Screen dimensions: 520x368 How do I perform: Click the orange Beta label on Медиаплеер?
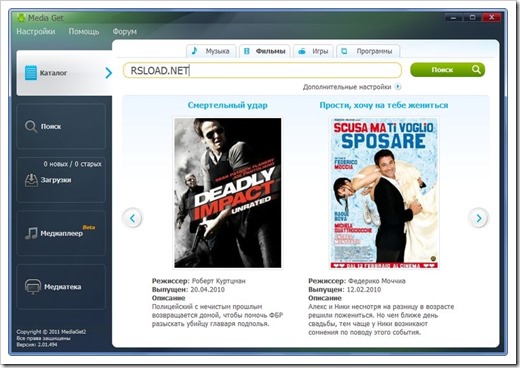pyautogui.click(x=89, y=227)
